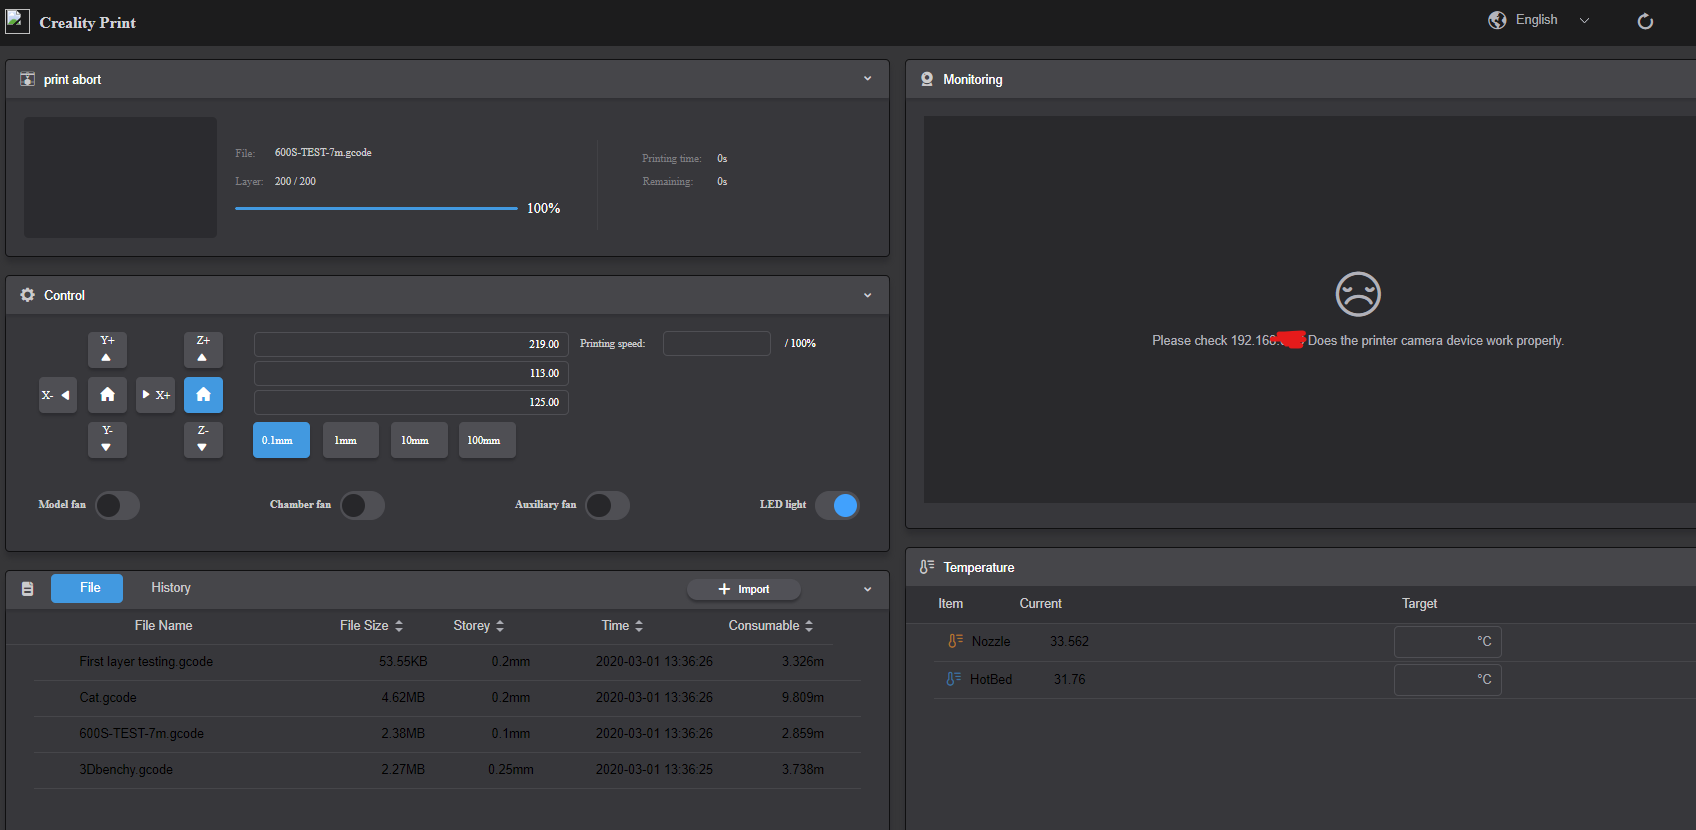
Task: Click the Import button
Action: pos(743,590)
